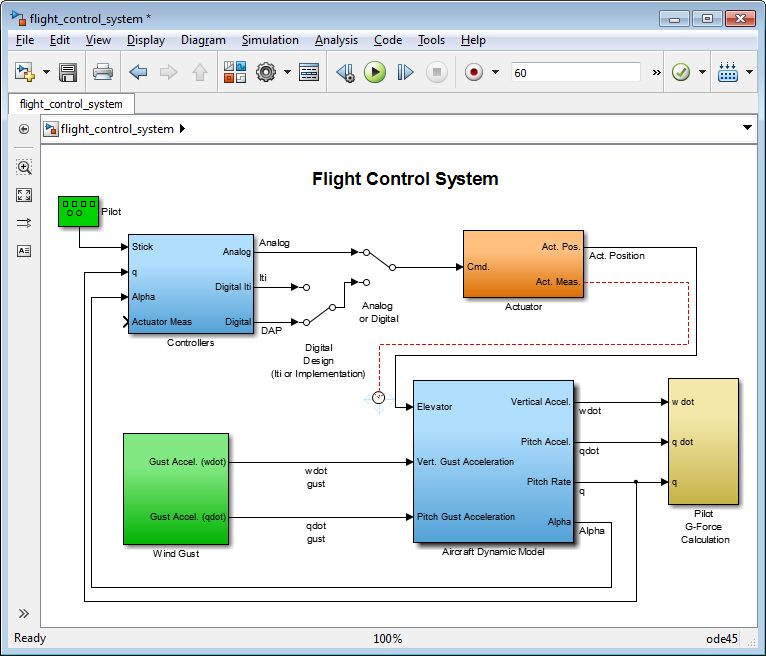Click the simulation stop time field showing 60
This screenshot has width=766, height=656.
(575, 72)
